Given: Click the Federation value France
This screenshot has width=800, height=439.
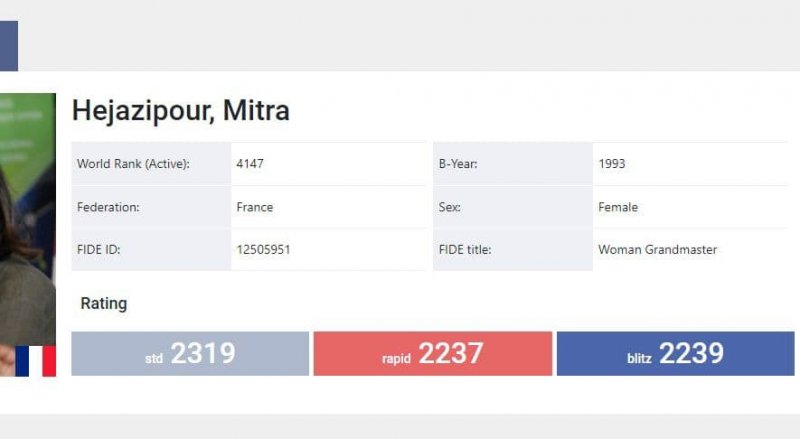Looking at the screenshot, I should tap(254, 207).
